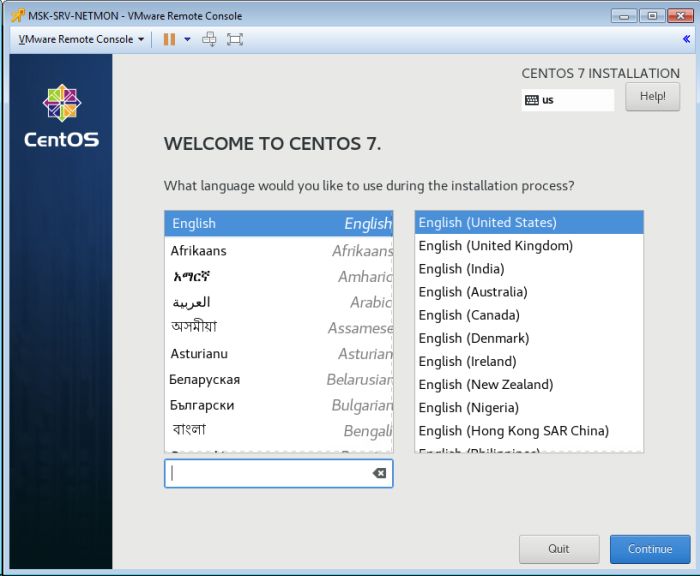This screenshot has width=700, height=576.
Task: Choose English (United States) locale
Action: pos(529,222)
